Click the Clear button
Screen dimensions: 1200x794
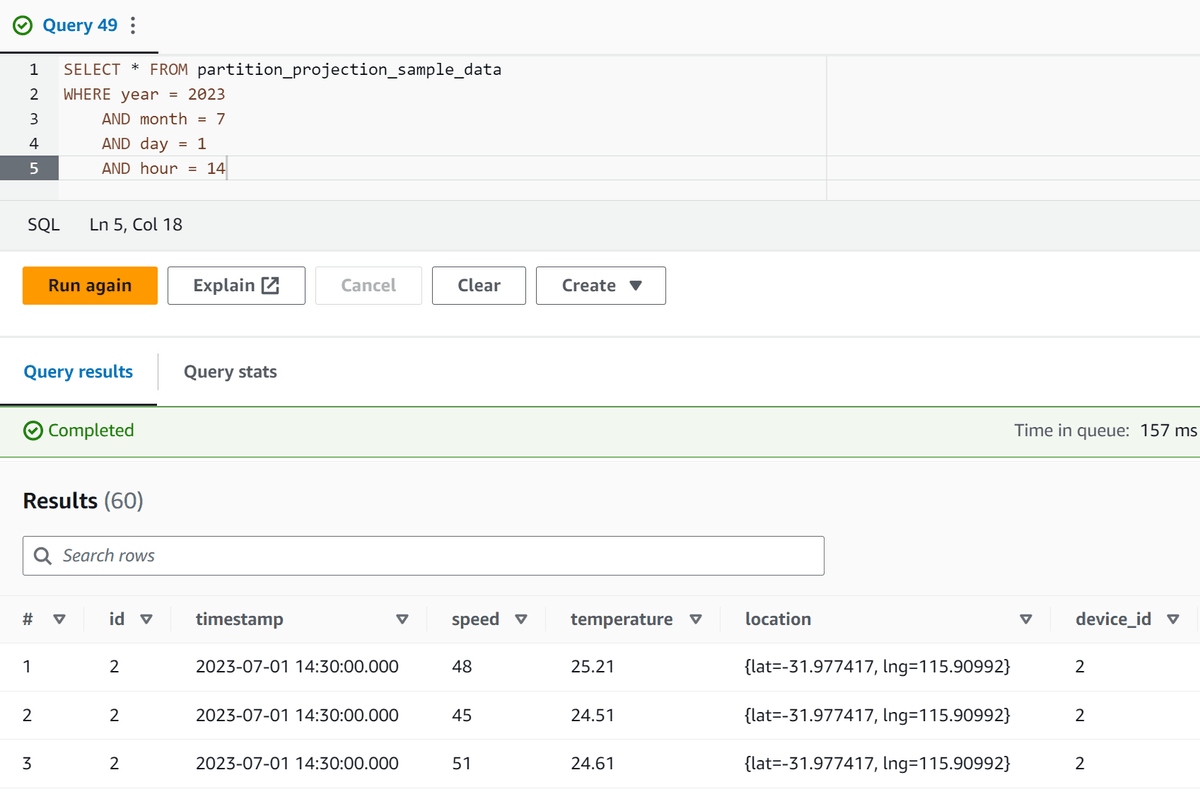pyautogui.click(x=478, y=285)
